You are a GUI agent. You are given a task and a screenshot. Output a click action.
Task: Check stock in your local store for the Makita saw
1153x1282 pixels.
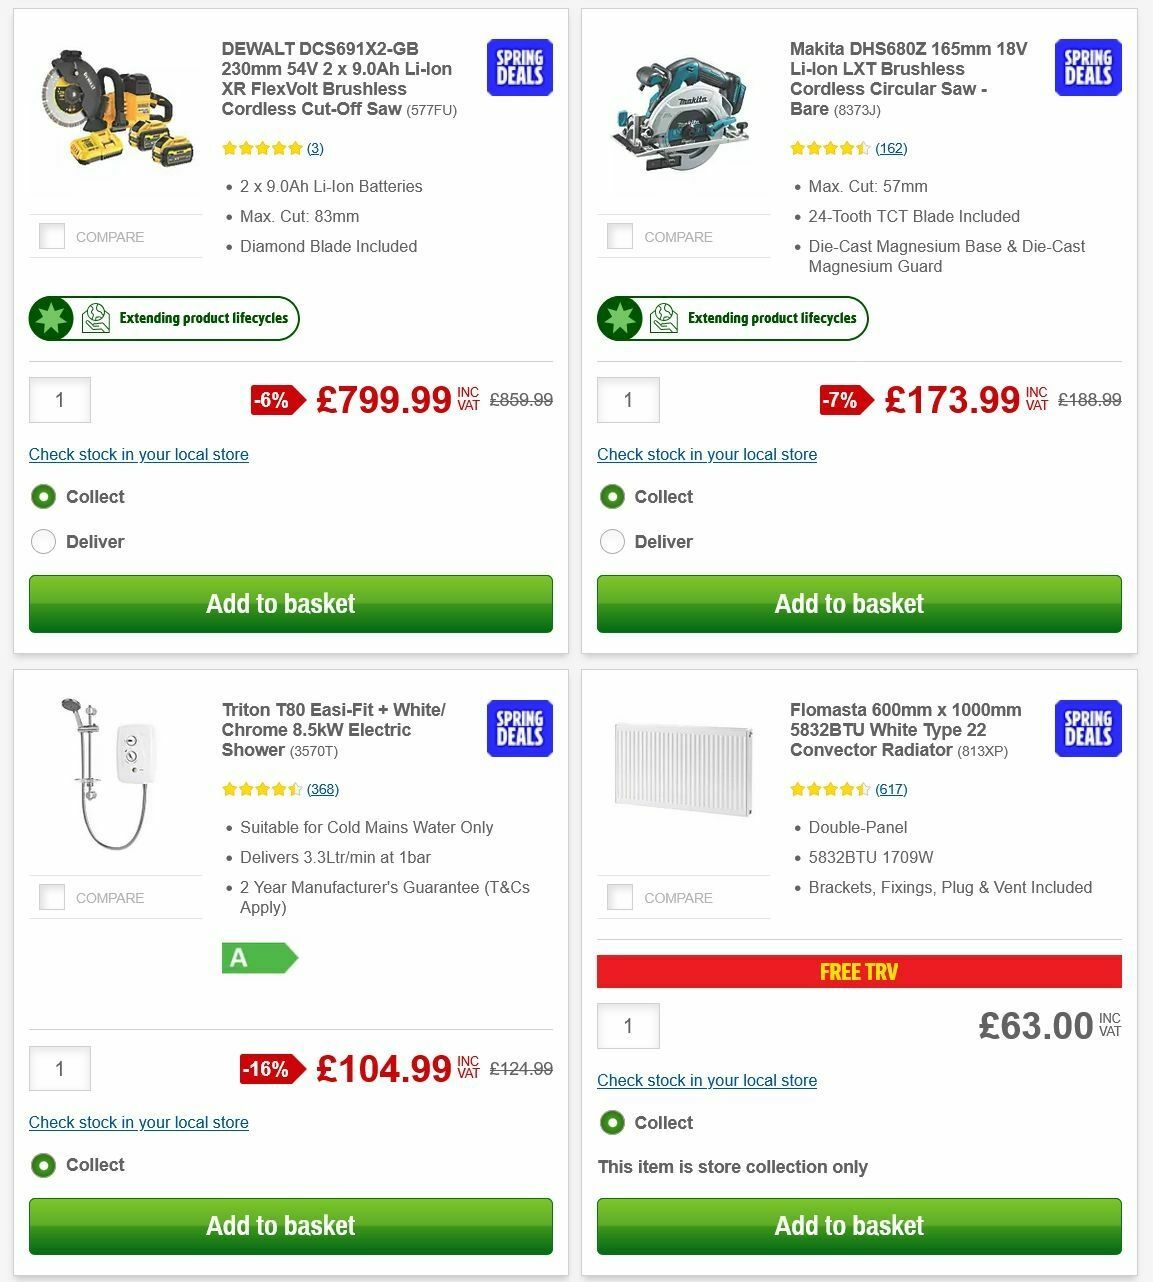point(706,454)
